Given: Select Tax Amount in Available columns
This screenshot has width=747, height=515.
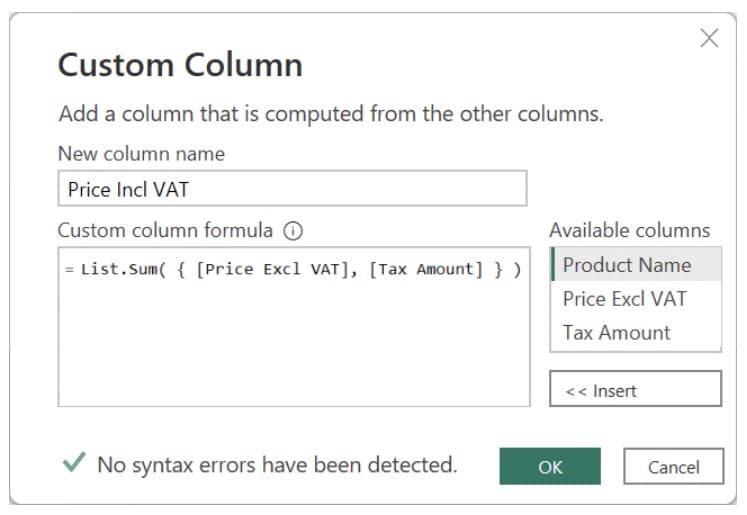Looking at the screenshot, I should (x=636, y=333).
